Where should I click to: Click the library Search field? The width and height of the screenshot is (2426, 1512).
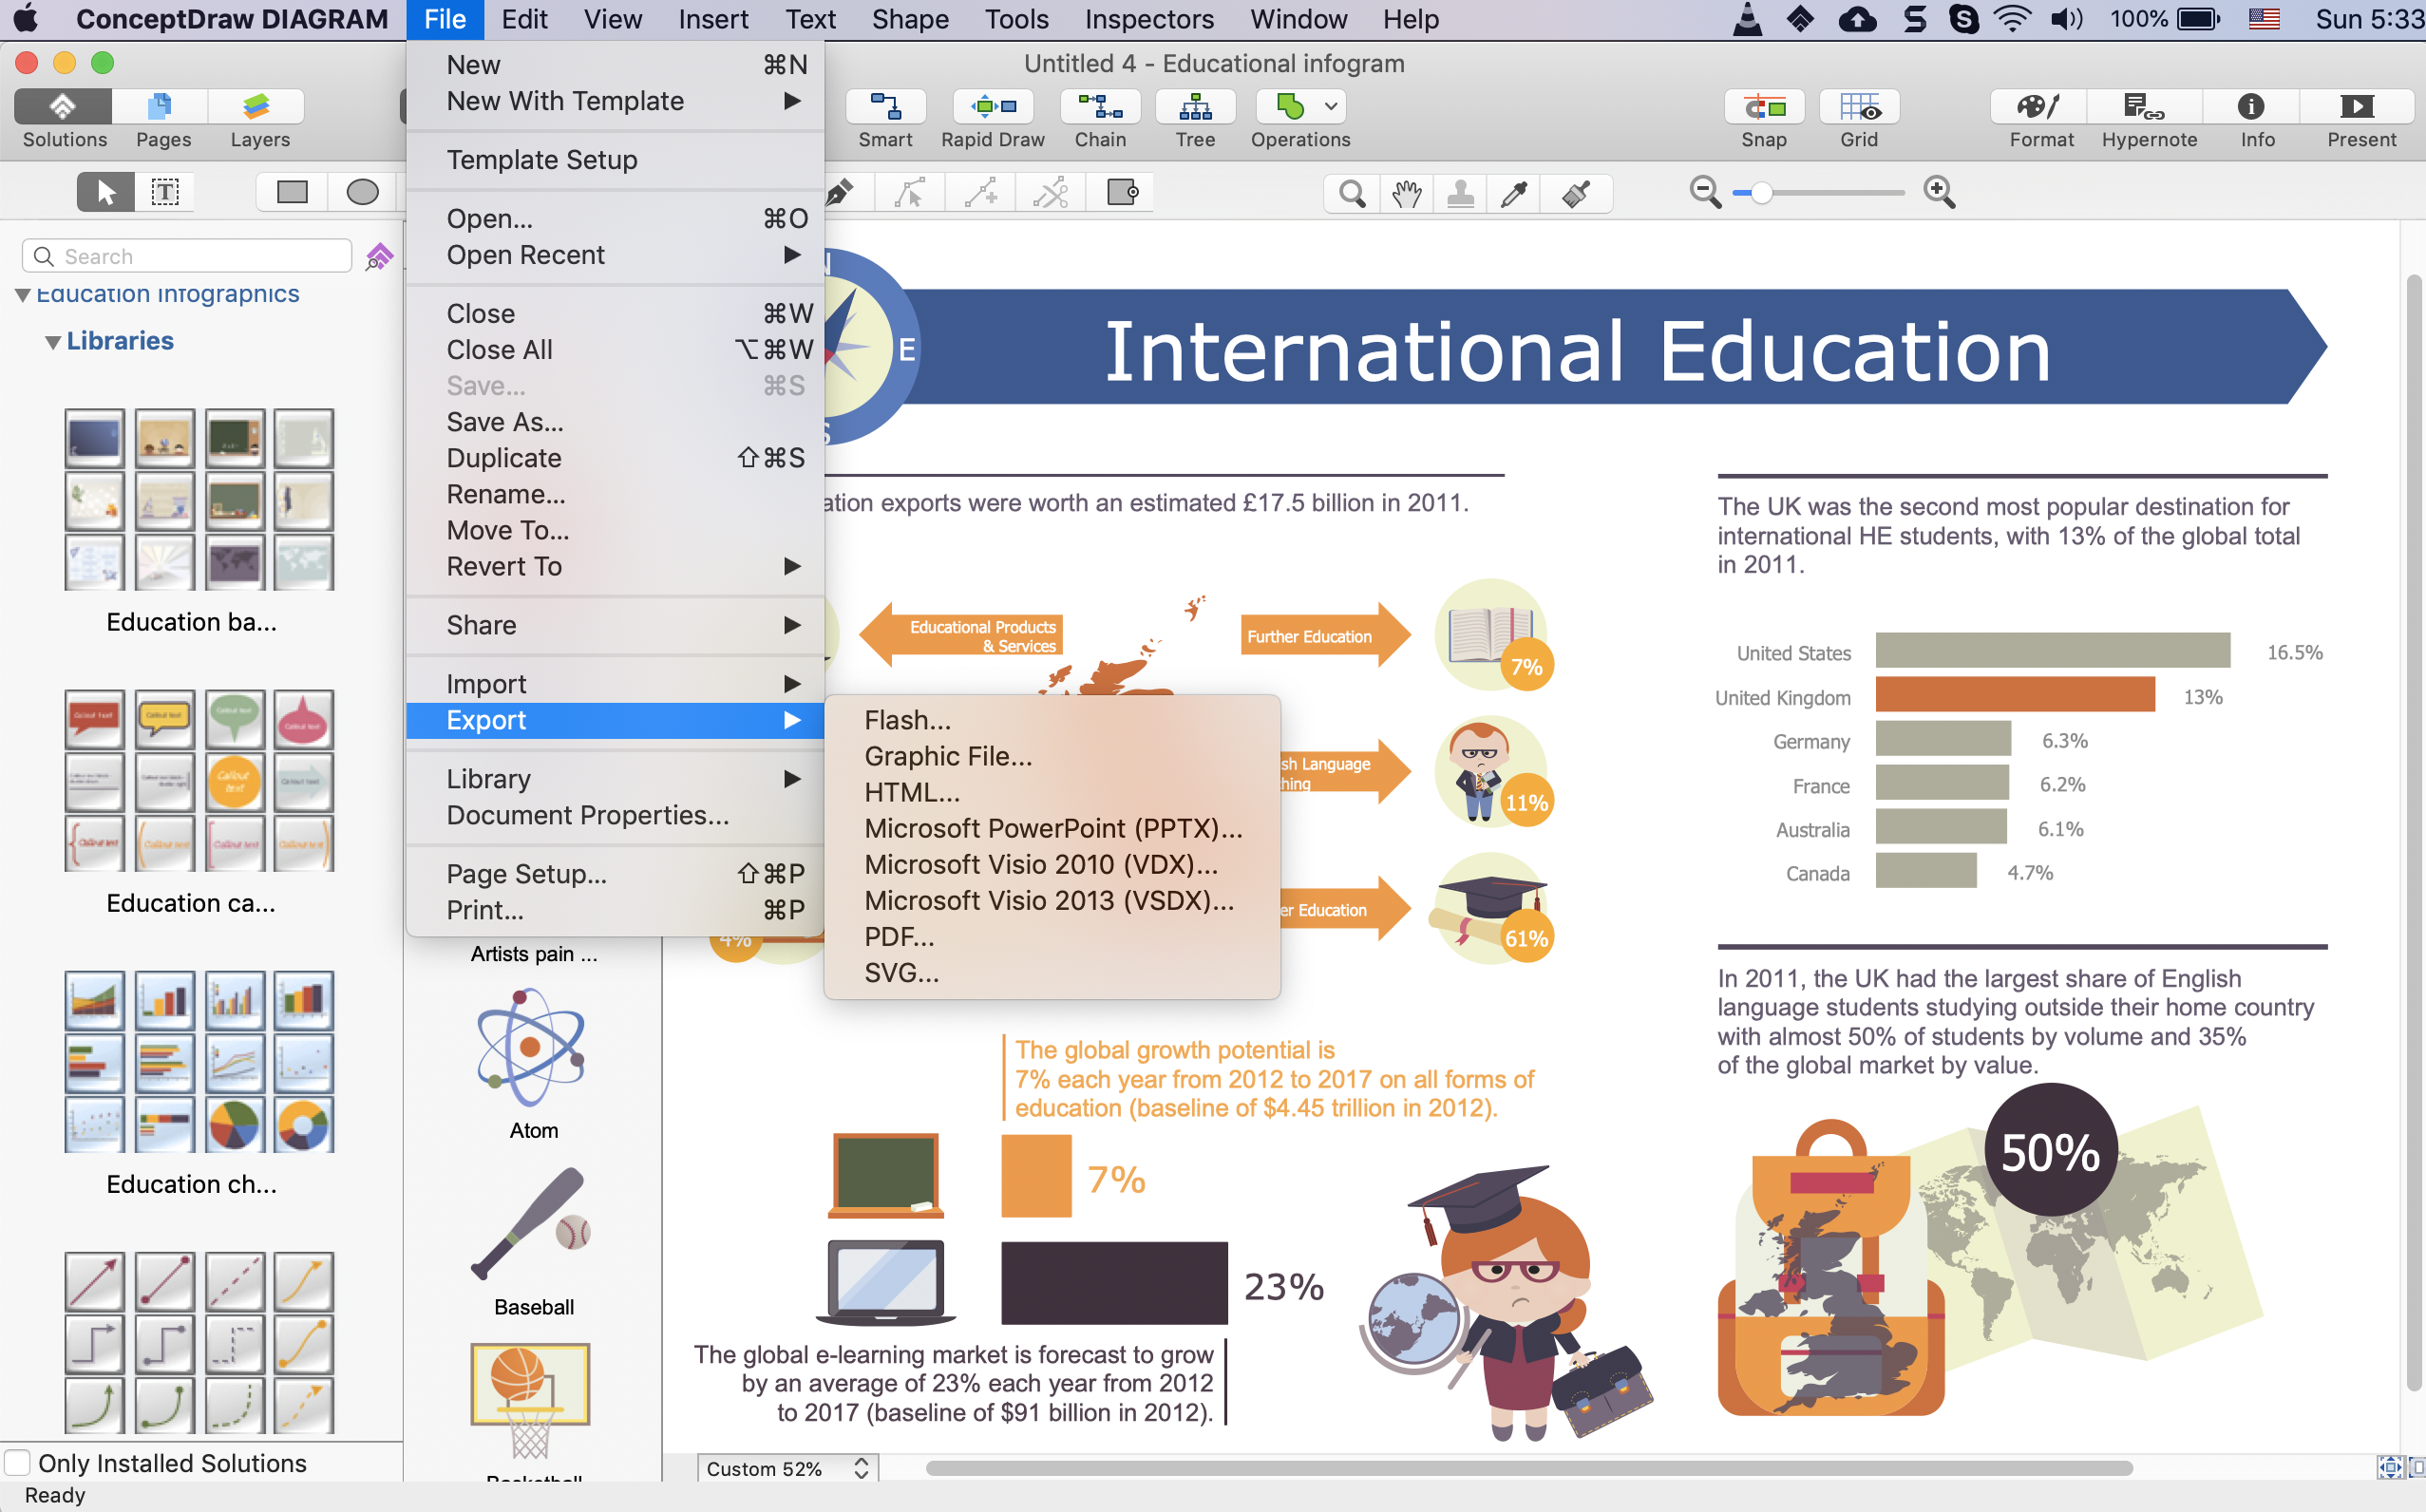187,256
